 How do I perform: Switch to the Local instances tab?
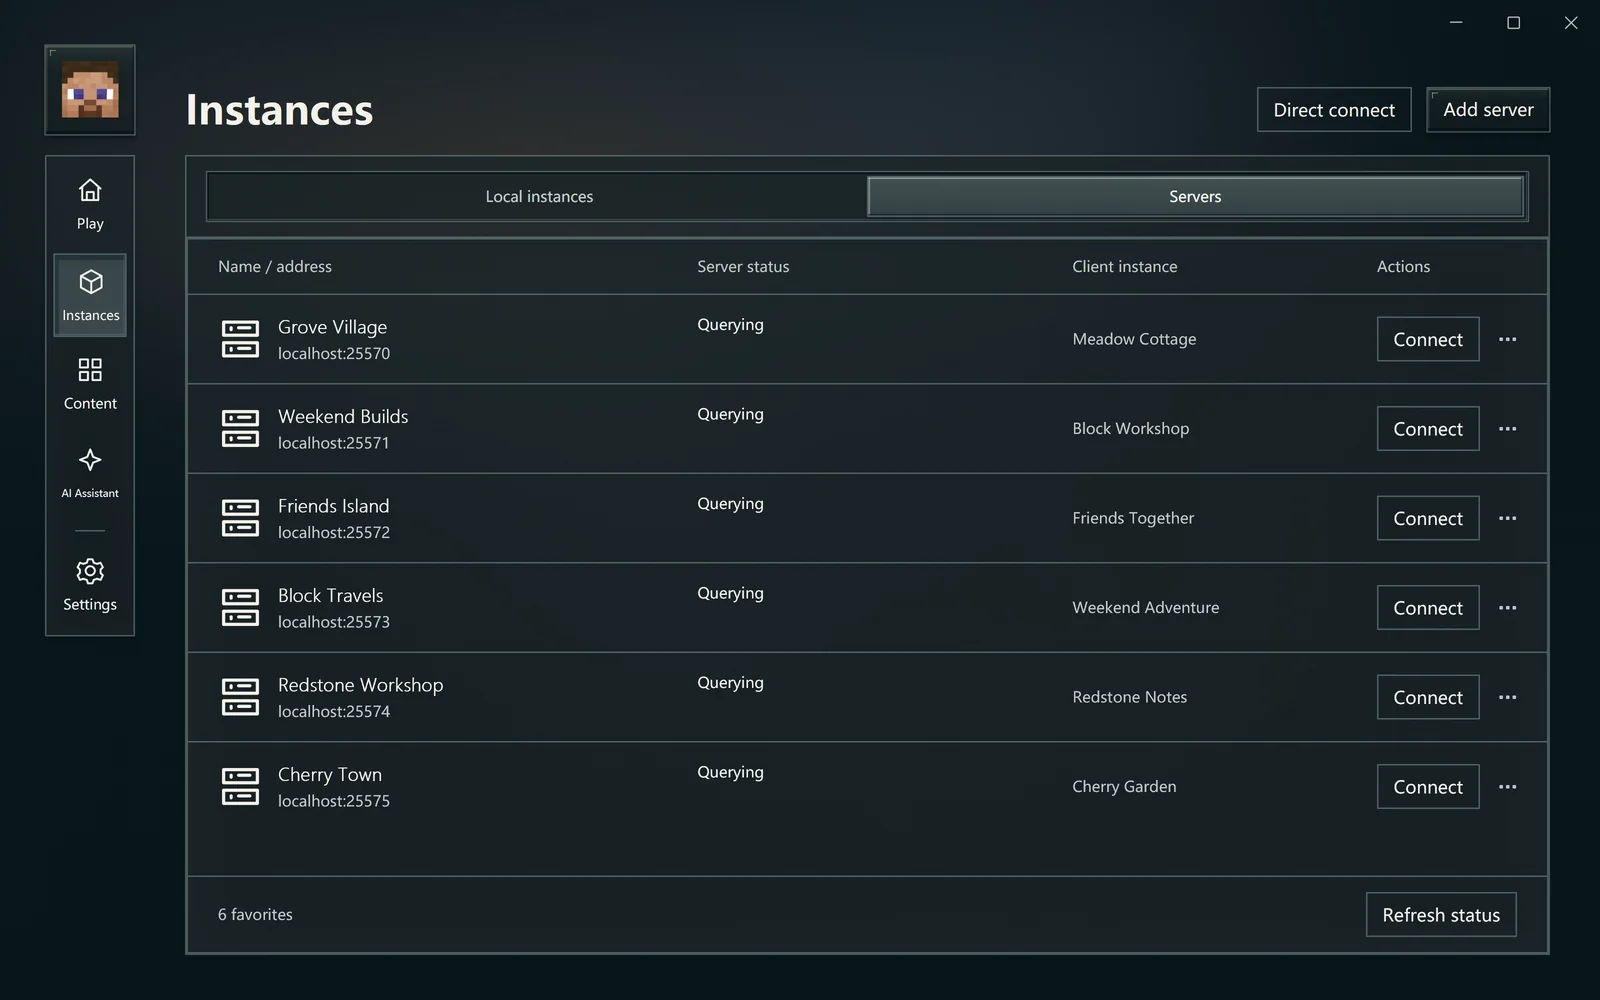pos(539,196)
